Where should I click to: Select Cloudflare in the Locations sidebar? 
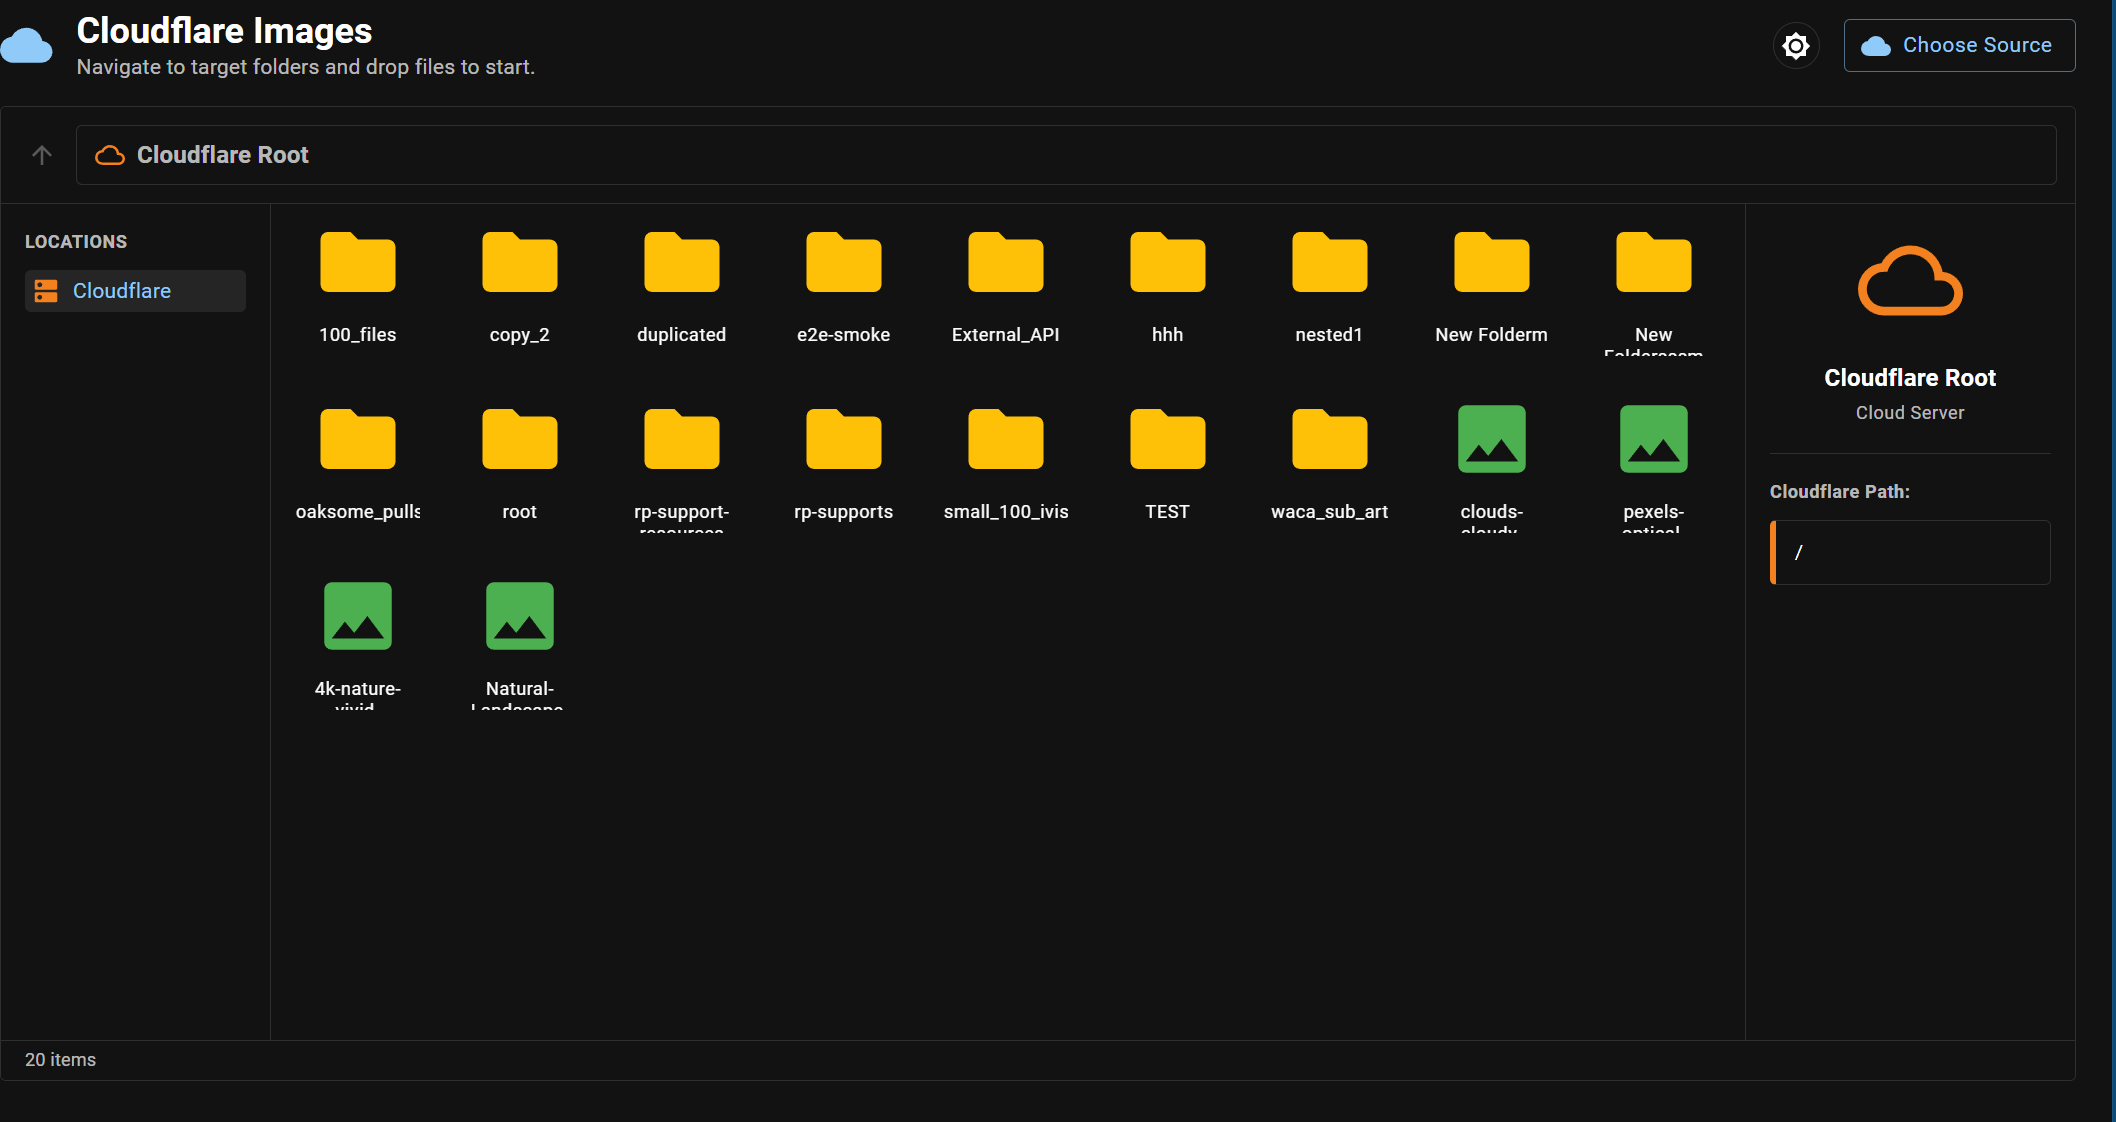(x=135, y=291)
